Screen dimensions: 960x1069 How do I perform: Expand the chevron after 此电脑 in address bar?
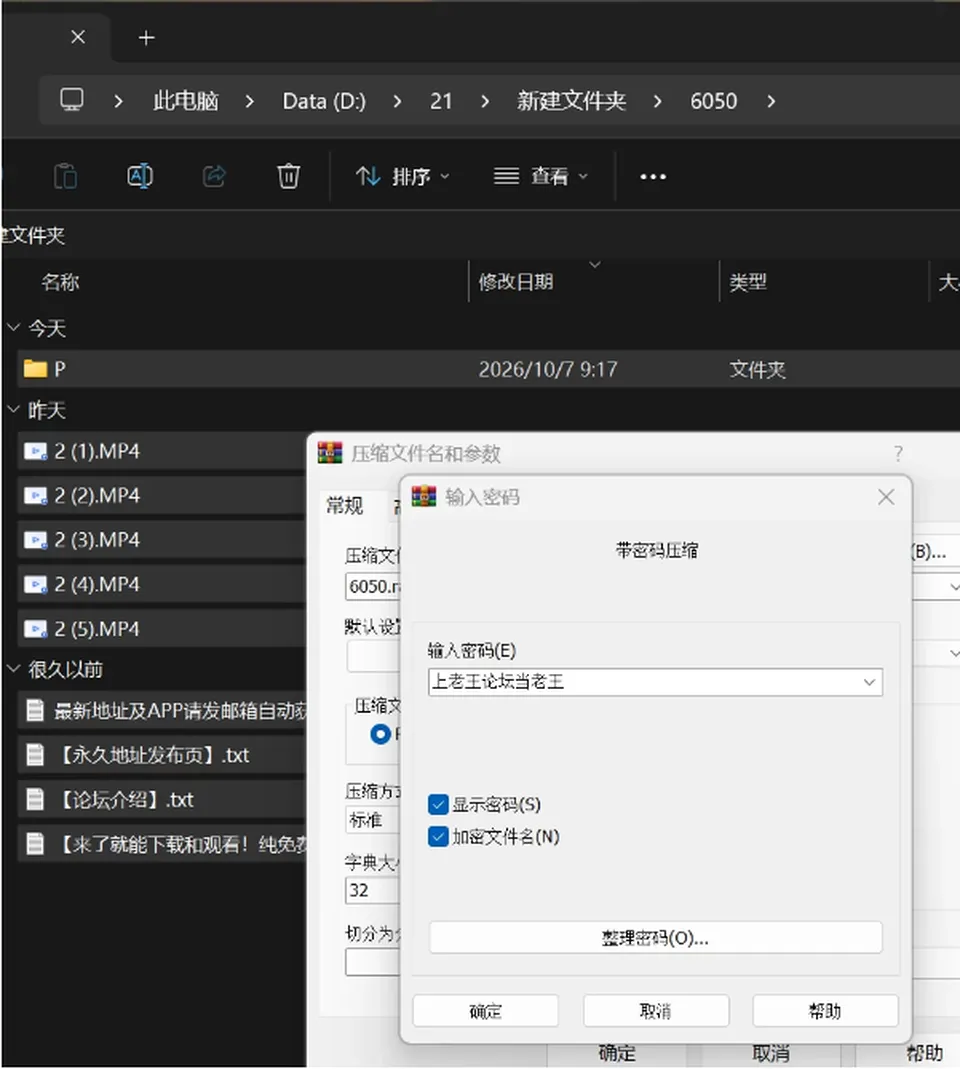(250, 102)
